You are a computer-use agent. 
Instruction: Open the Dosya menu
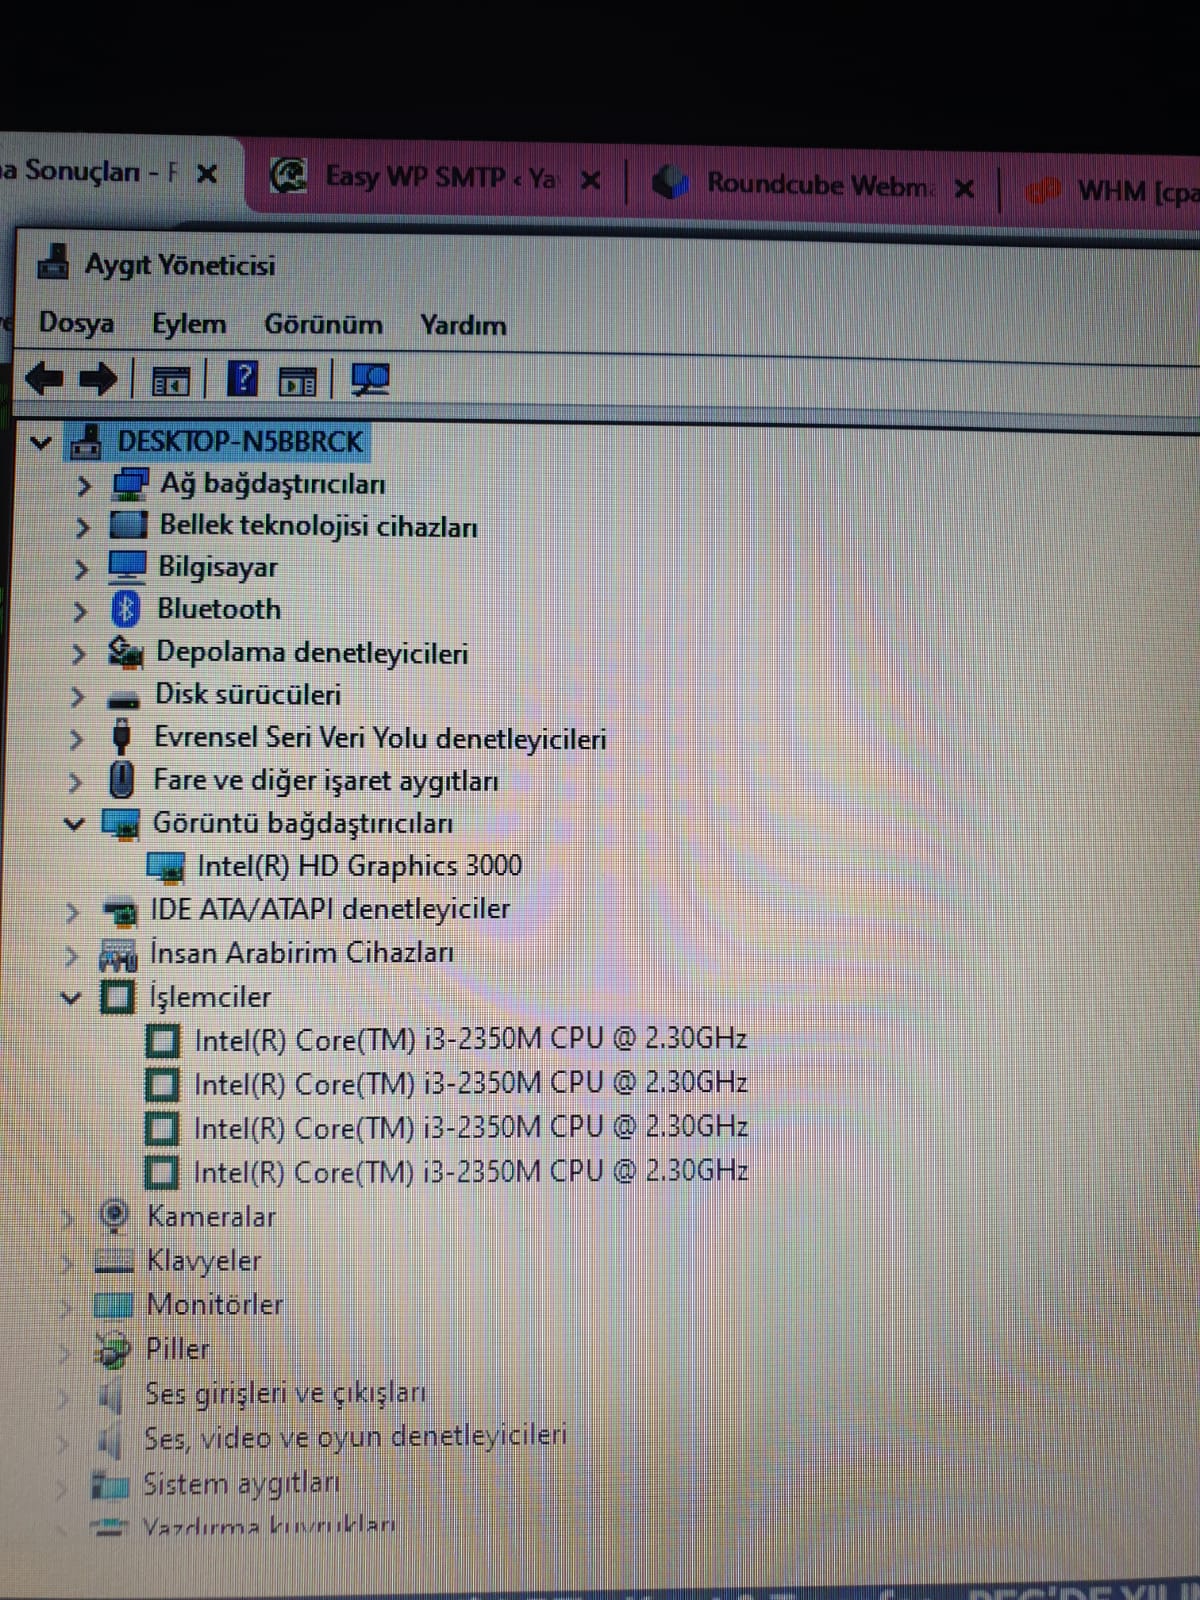coord(76,323)
